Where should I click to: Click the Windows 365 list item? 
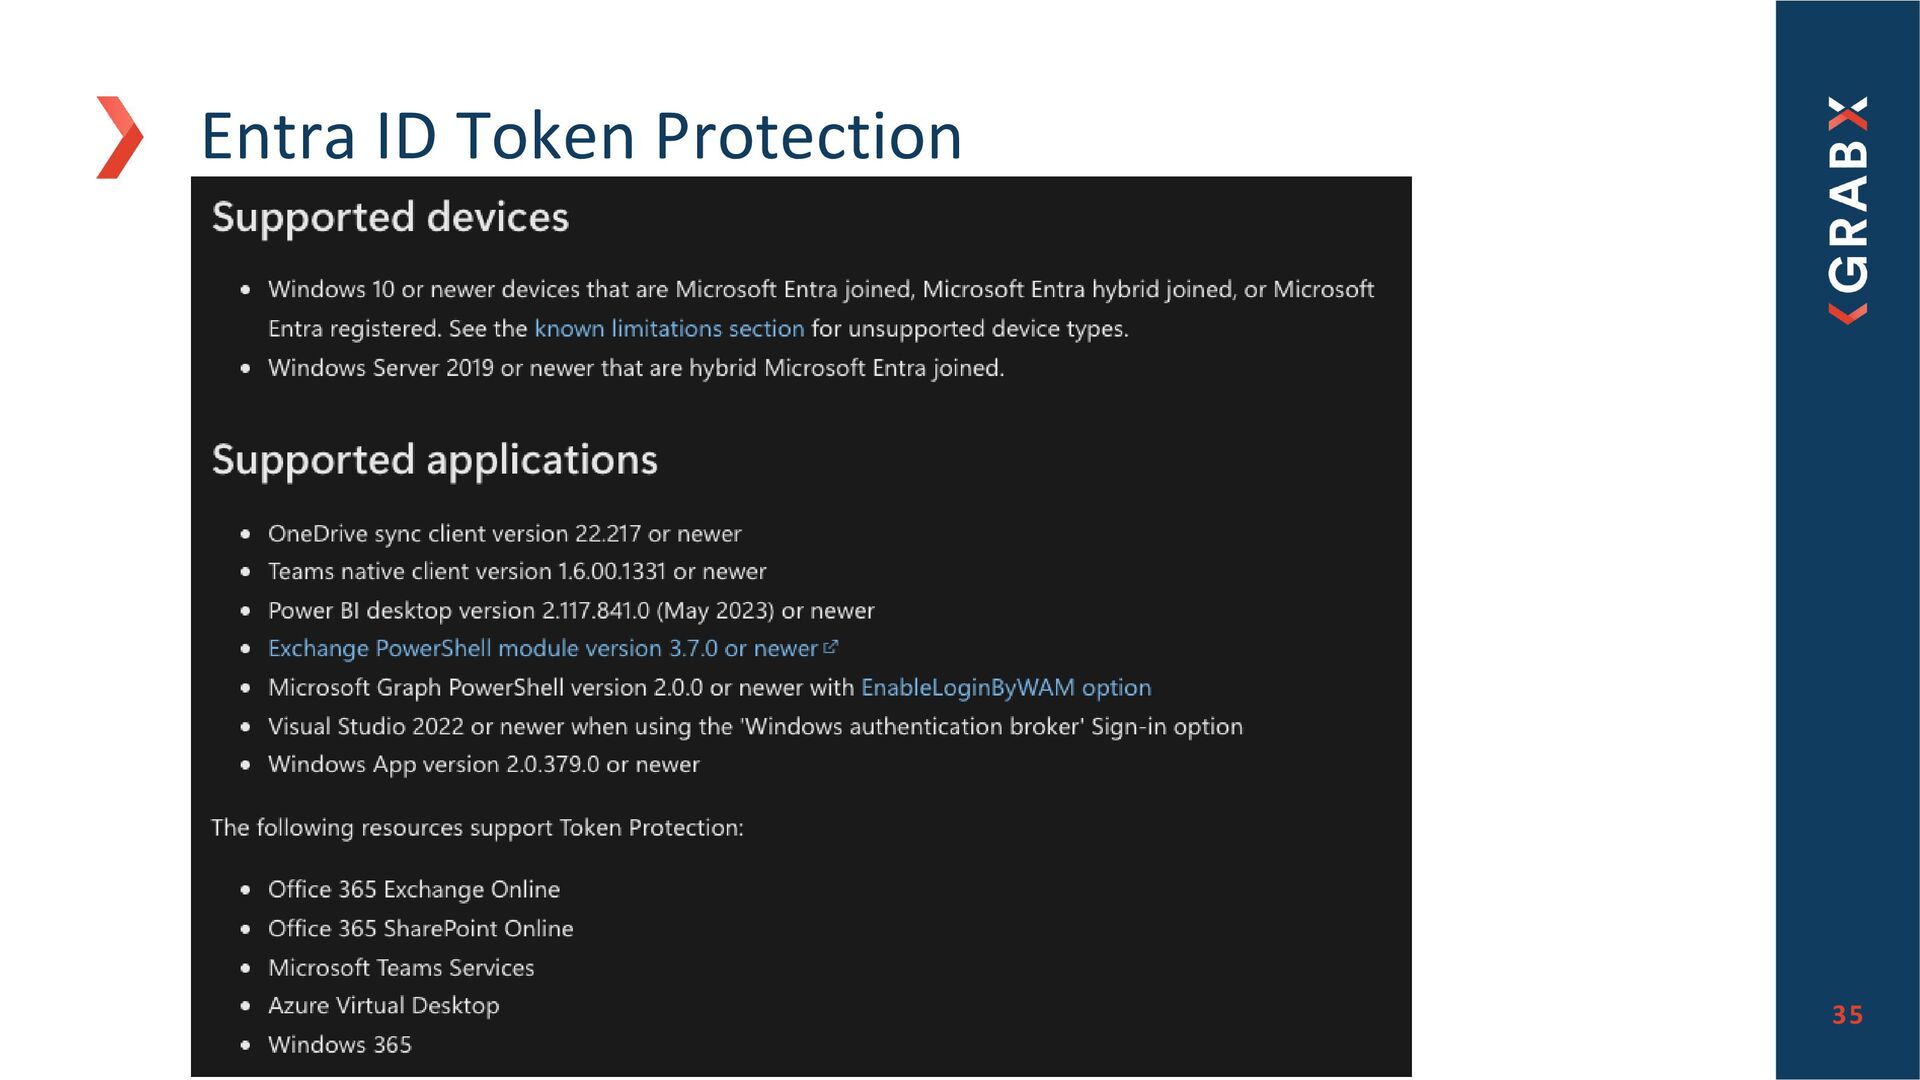pos(340,1045)
